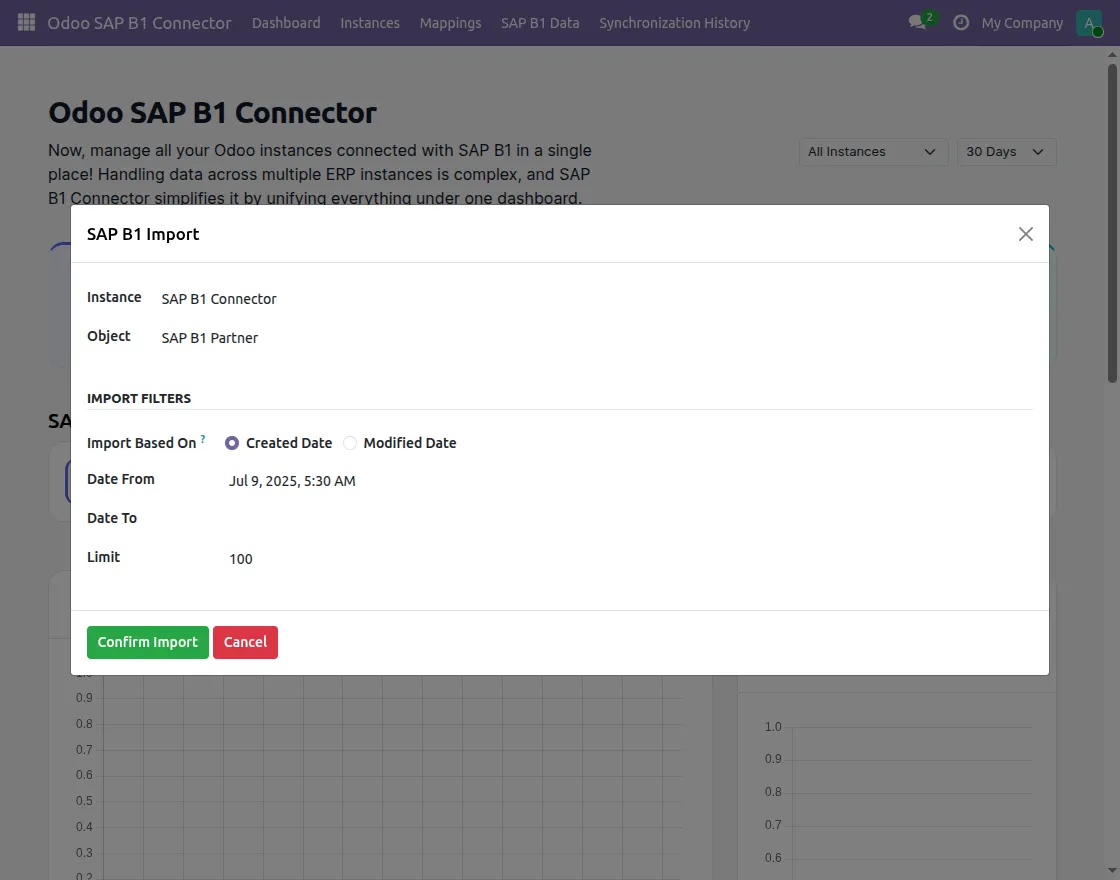Click the scrollbar up arrow
The width and height of the screenshot is (1120, 880).
pos(1112,54)
